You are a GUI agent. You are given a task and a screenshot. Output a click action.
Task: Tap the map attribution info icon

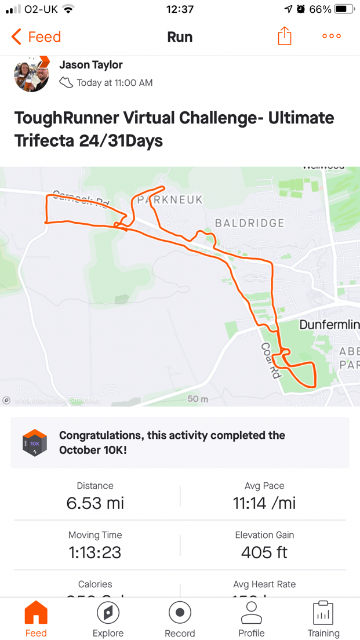(6, 400)
